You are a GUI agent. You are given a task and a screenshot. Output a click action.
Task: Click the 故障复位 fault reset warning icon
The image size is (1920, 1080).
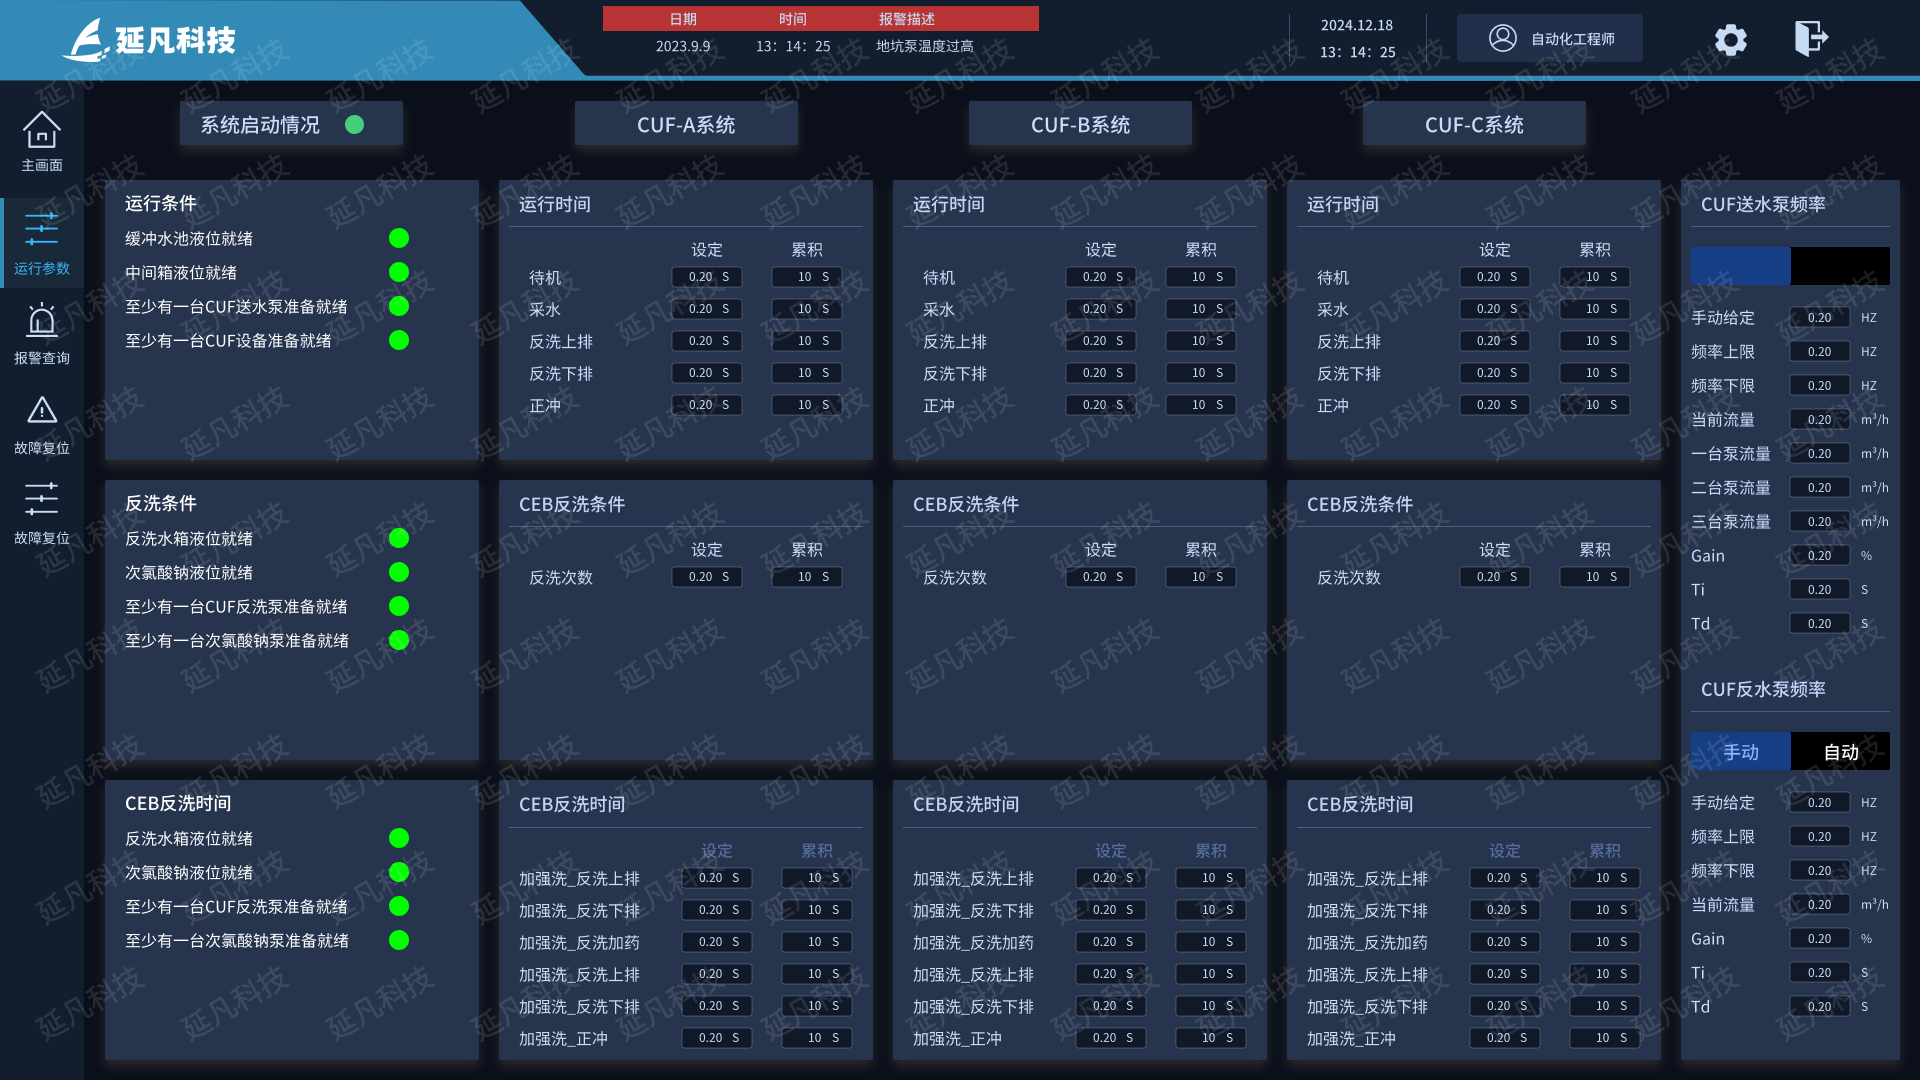tap(42, 420)
